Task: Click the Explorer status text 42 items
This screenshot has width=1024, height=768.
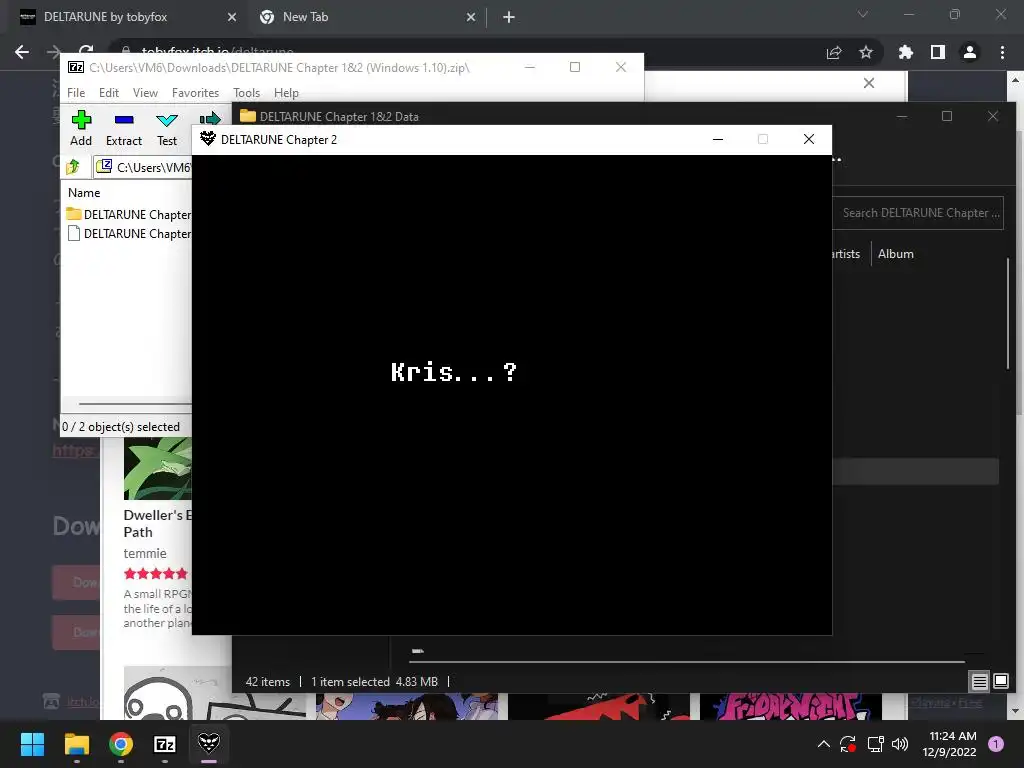Action: pyautogui.click(x=267, y=682)
